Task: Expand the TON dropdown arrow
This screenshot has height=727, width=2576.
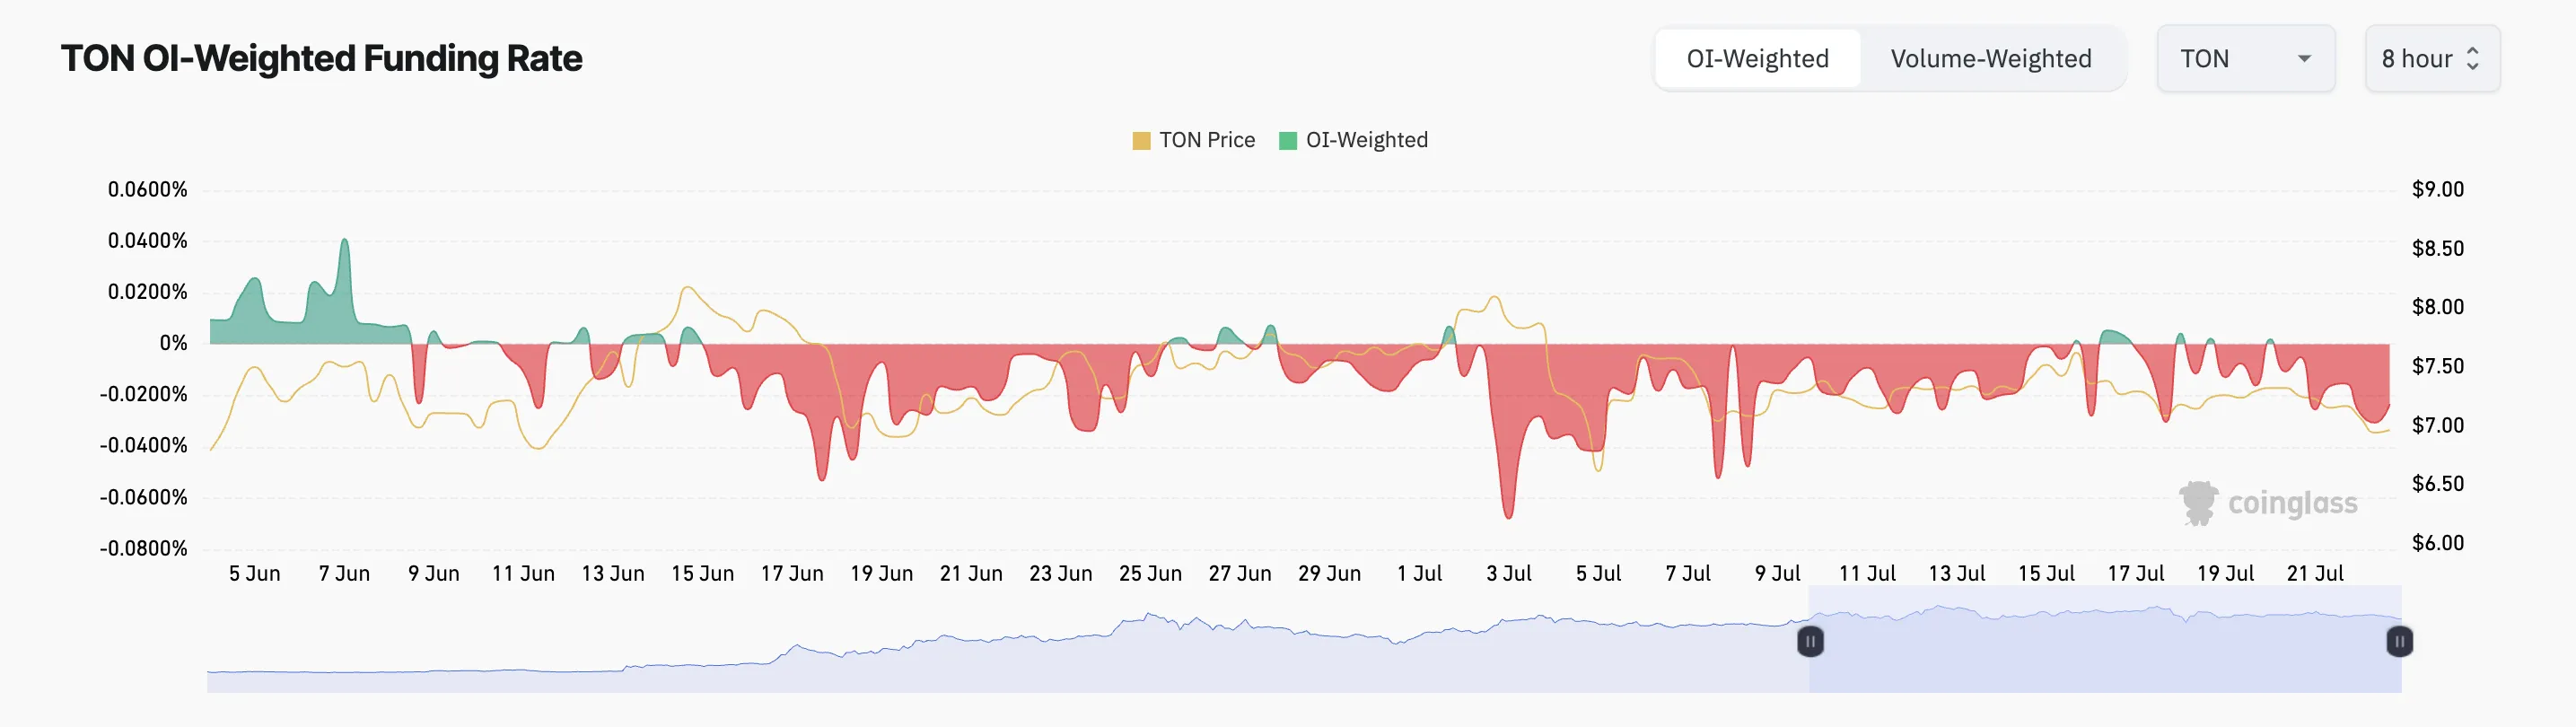Action: click(x=2304, y=59)
